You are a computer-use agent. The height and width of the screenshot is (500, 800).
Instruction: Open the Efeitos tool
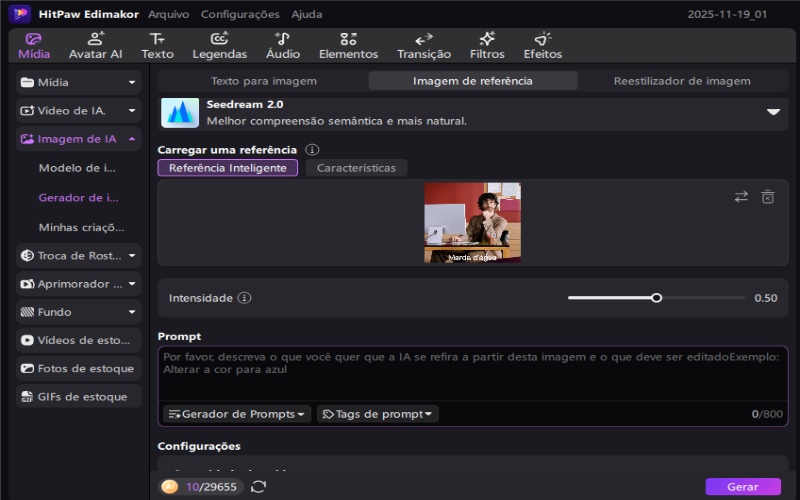[542, 46]
